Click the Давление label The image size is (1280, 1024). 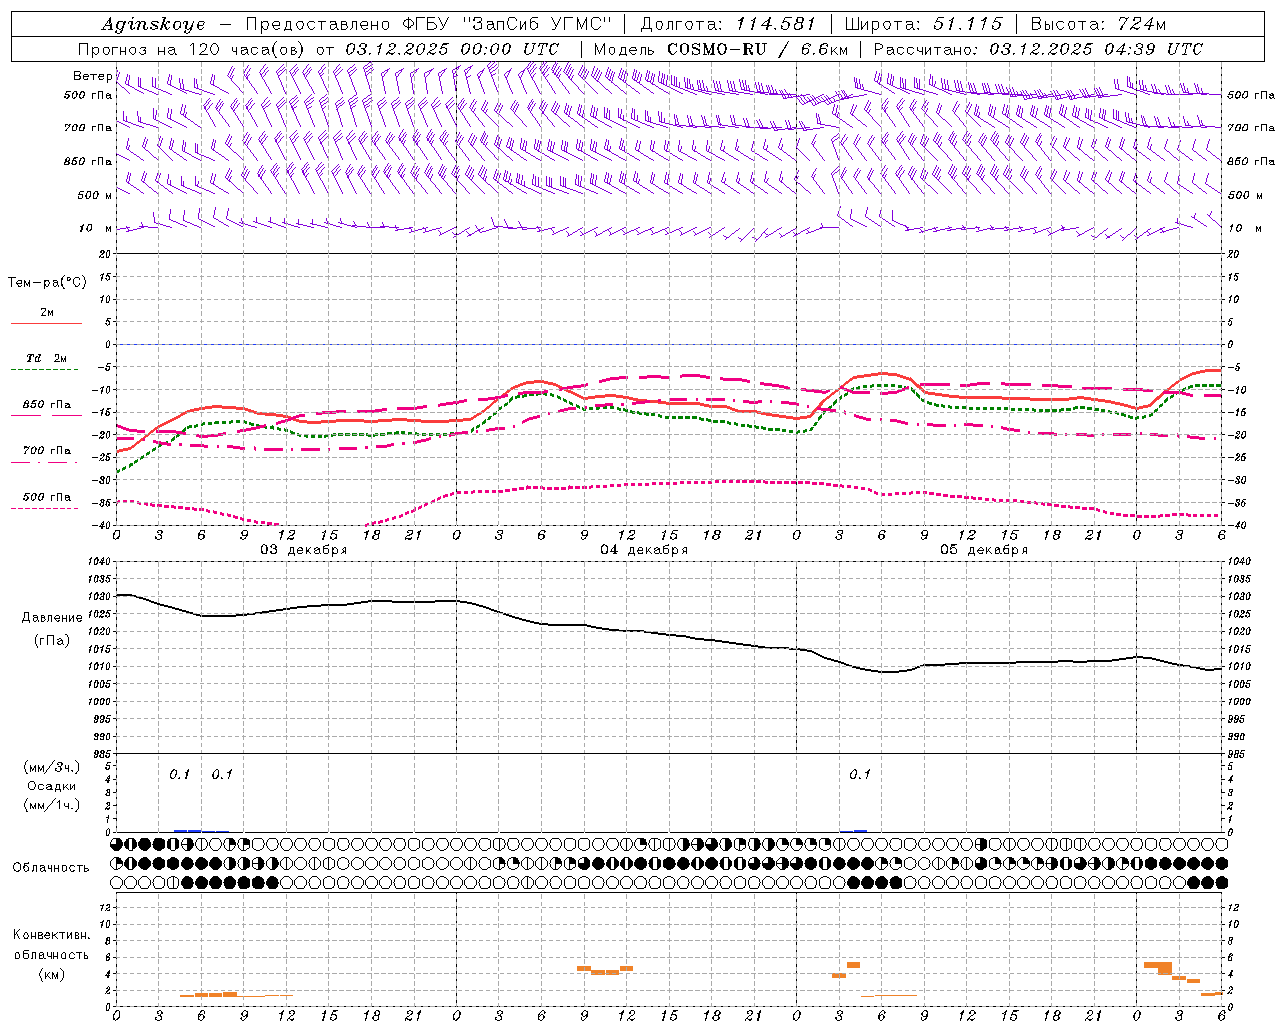[52, 618]
